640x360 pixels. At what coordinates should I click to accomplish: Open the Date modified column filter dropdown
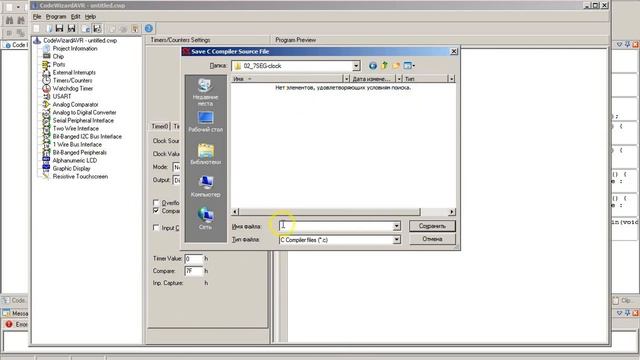click(399, 79)
